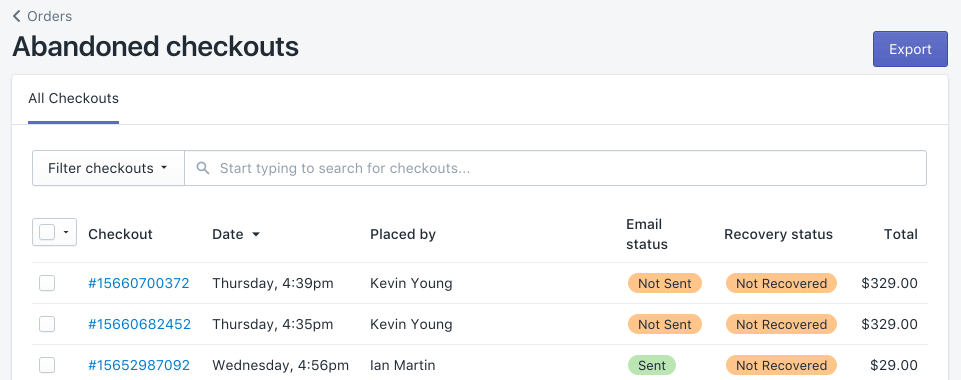Open checkout link #15652987092
The width and height of the screenshot is (961, 380).
[x=139, y=365]
